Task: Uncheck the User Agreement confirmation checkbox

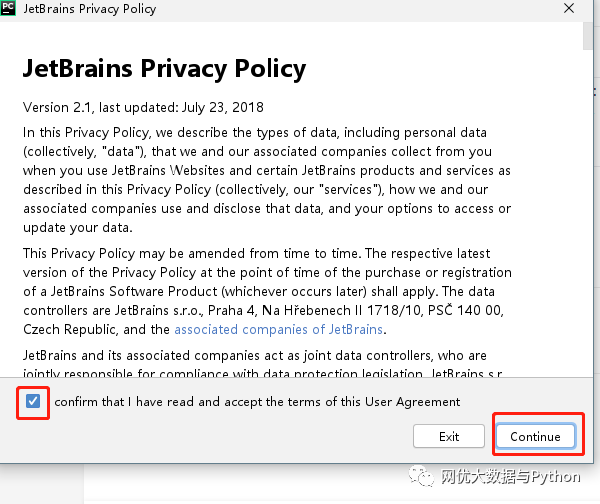Action: point(33,402)
